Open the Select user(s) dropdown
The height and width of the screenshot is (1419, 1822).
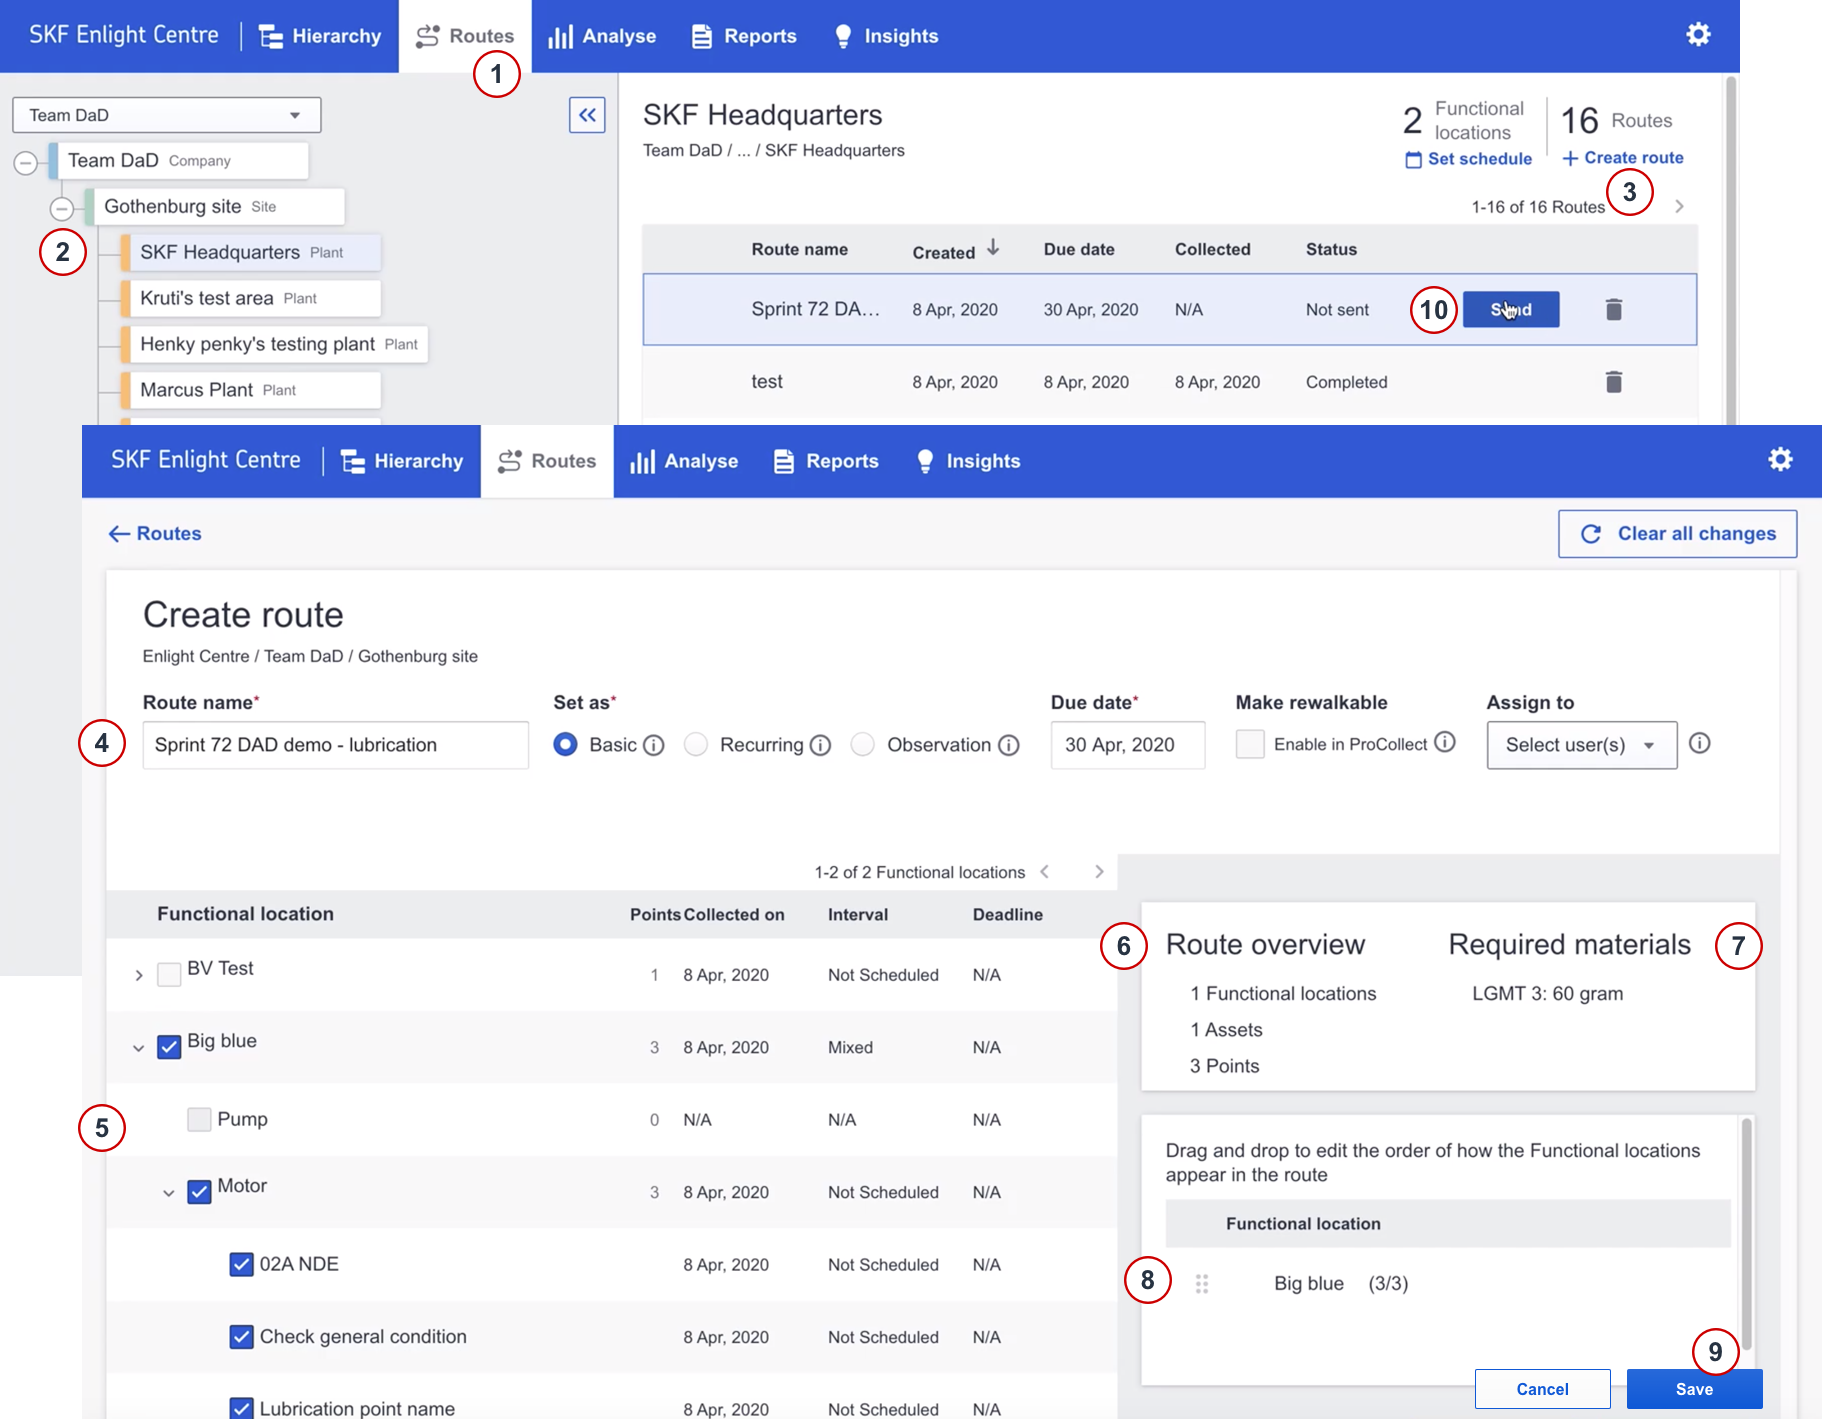[1581, 746]
